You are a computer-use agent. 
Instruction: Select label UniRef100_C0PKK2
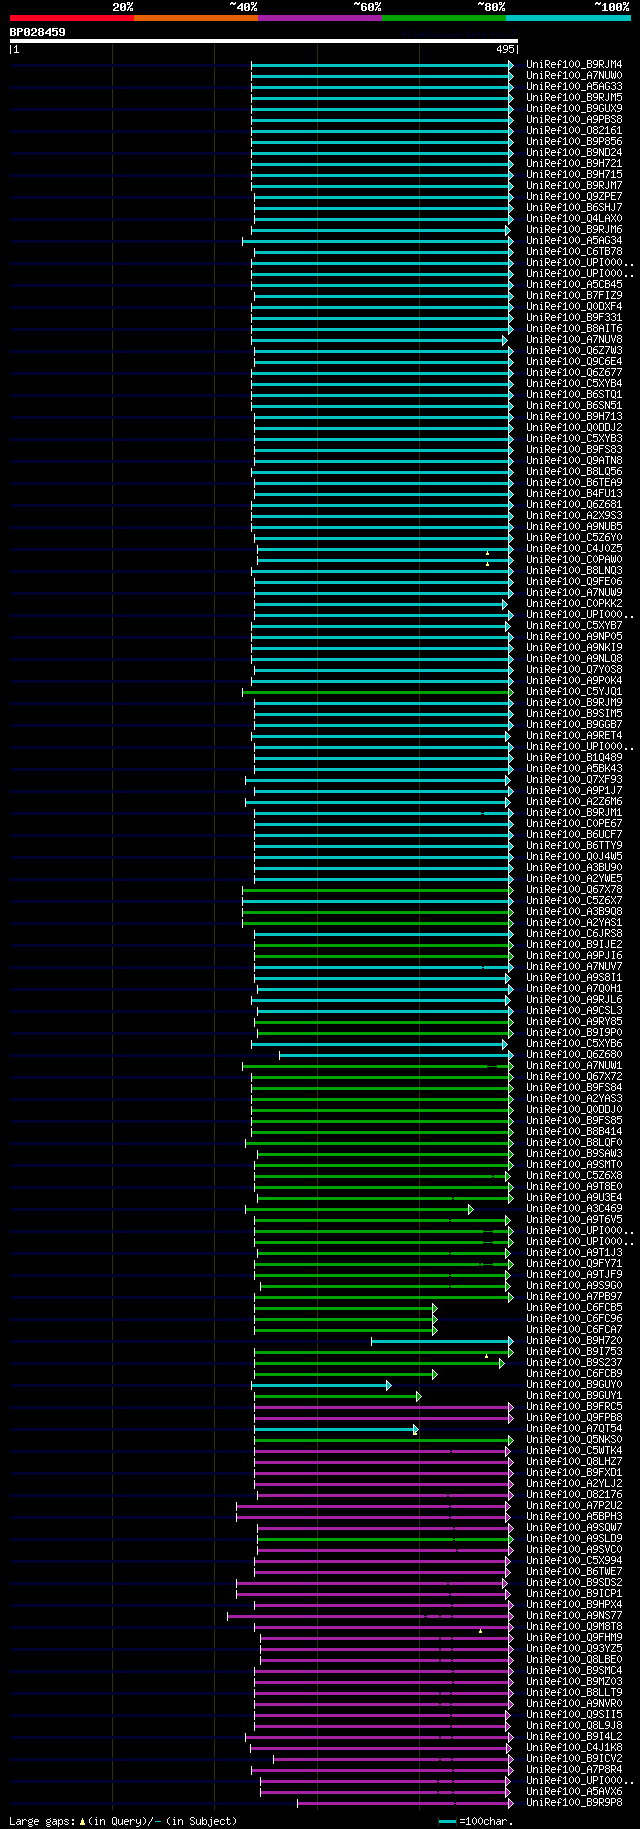(x=574, y=604)
